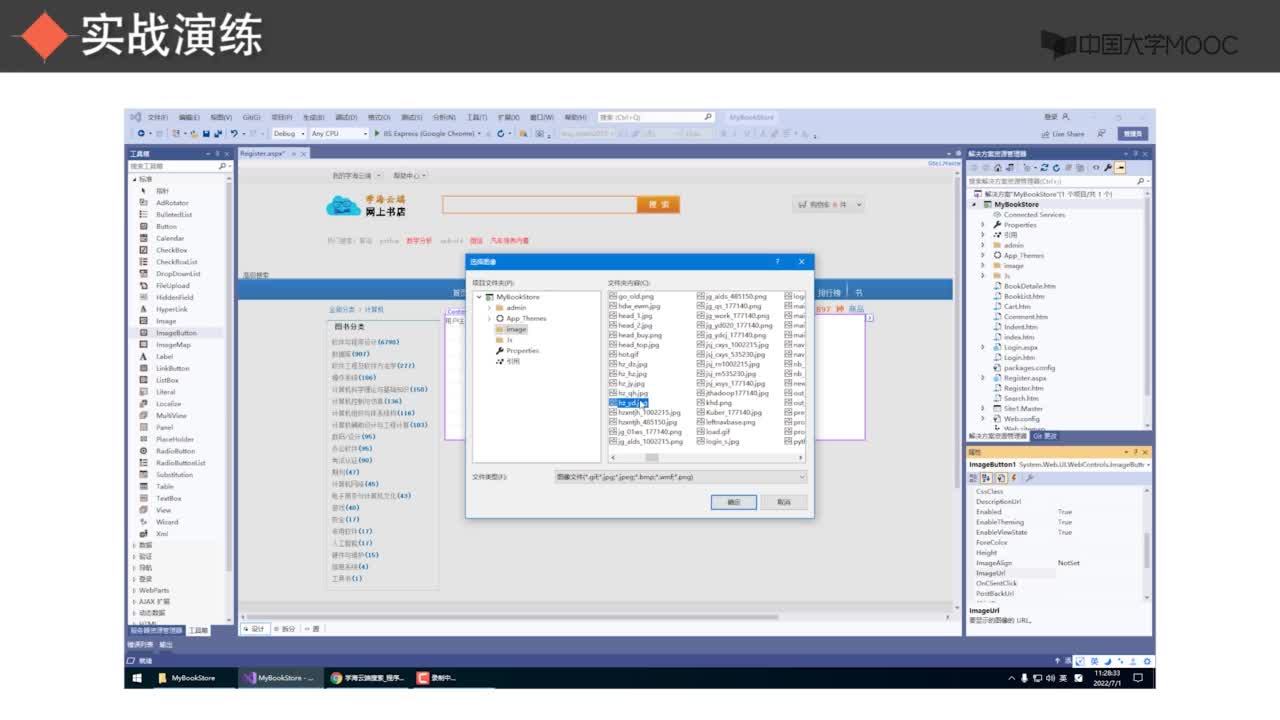1280x720 pixels.
Task: Open the Git(G) menu
Action: tap(251, 117)
